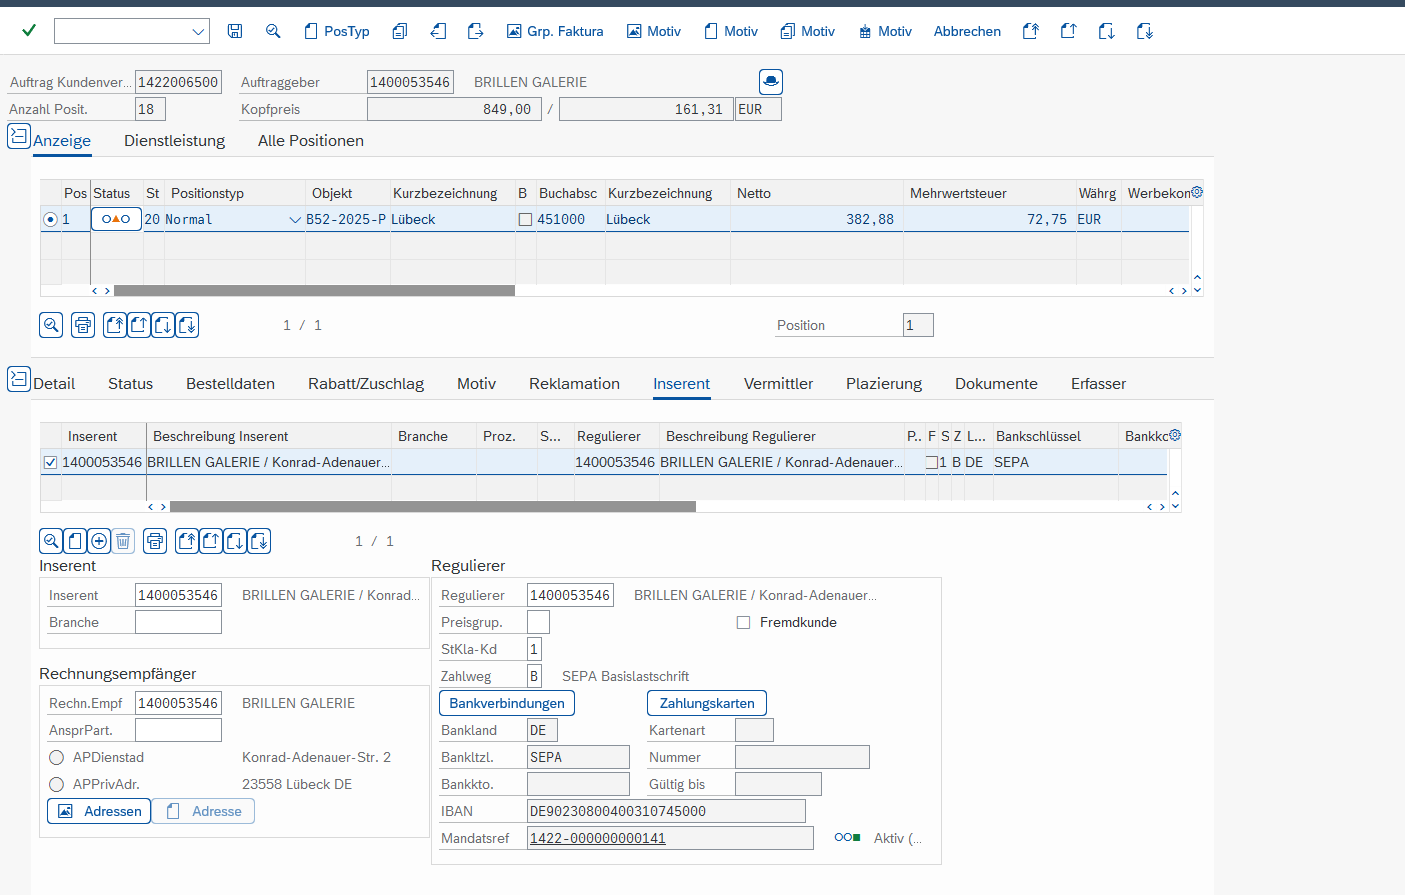Screen dimensions: 1405x895
Task: Click into the Position number field
Action: (x=918, y=325)
